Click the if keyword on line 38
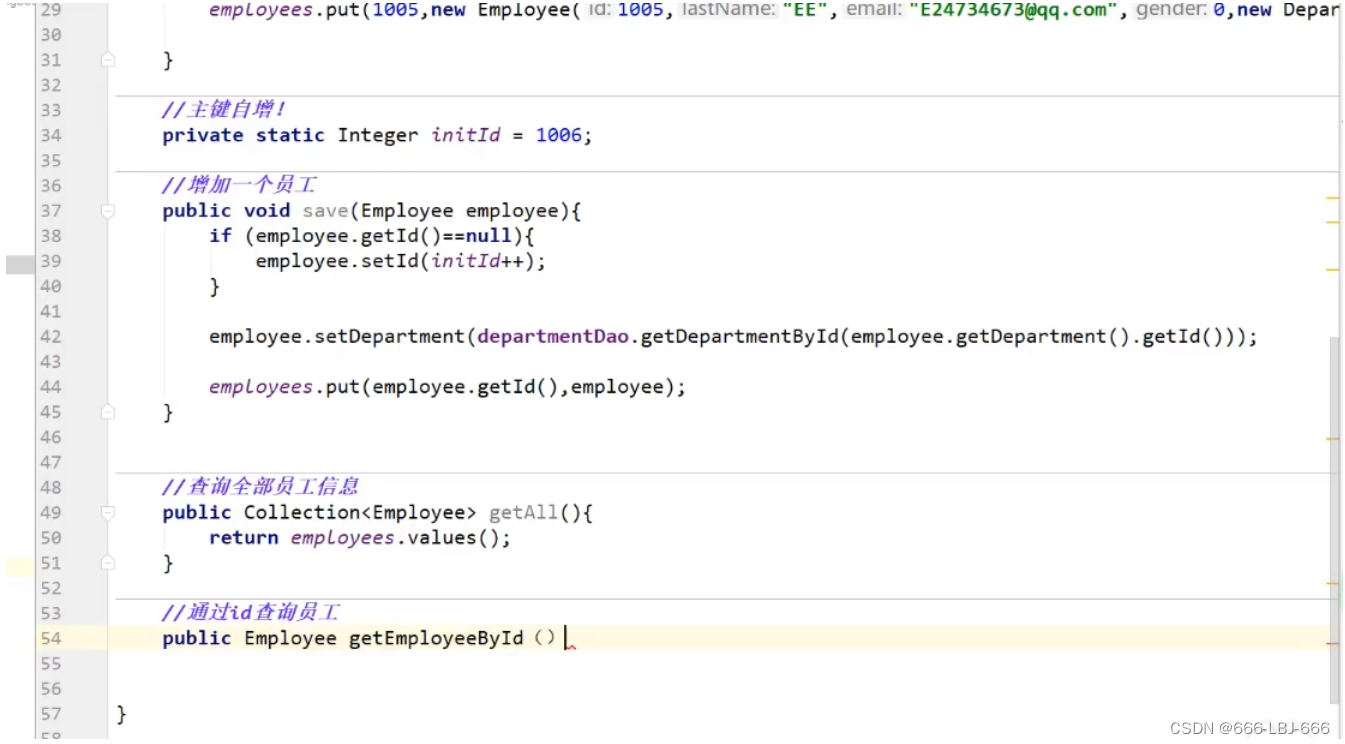This screenshot has height=744, width=1345. tap(220, 236)
